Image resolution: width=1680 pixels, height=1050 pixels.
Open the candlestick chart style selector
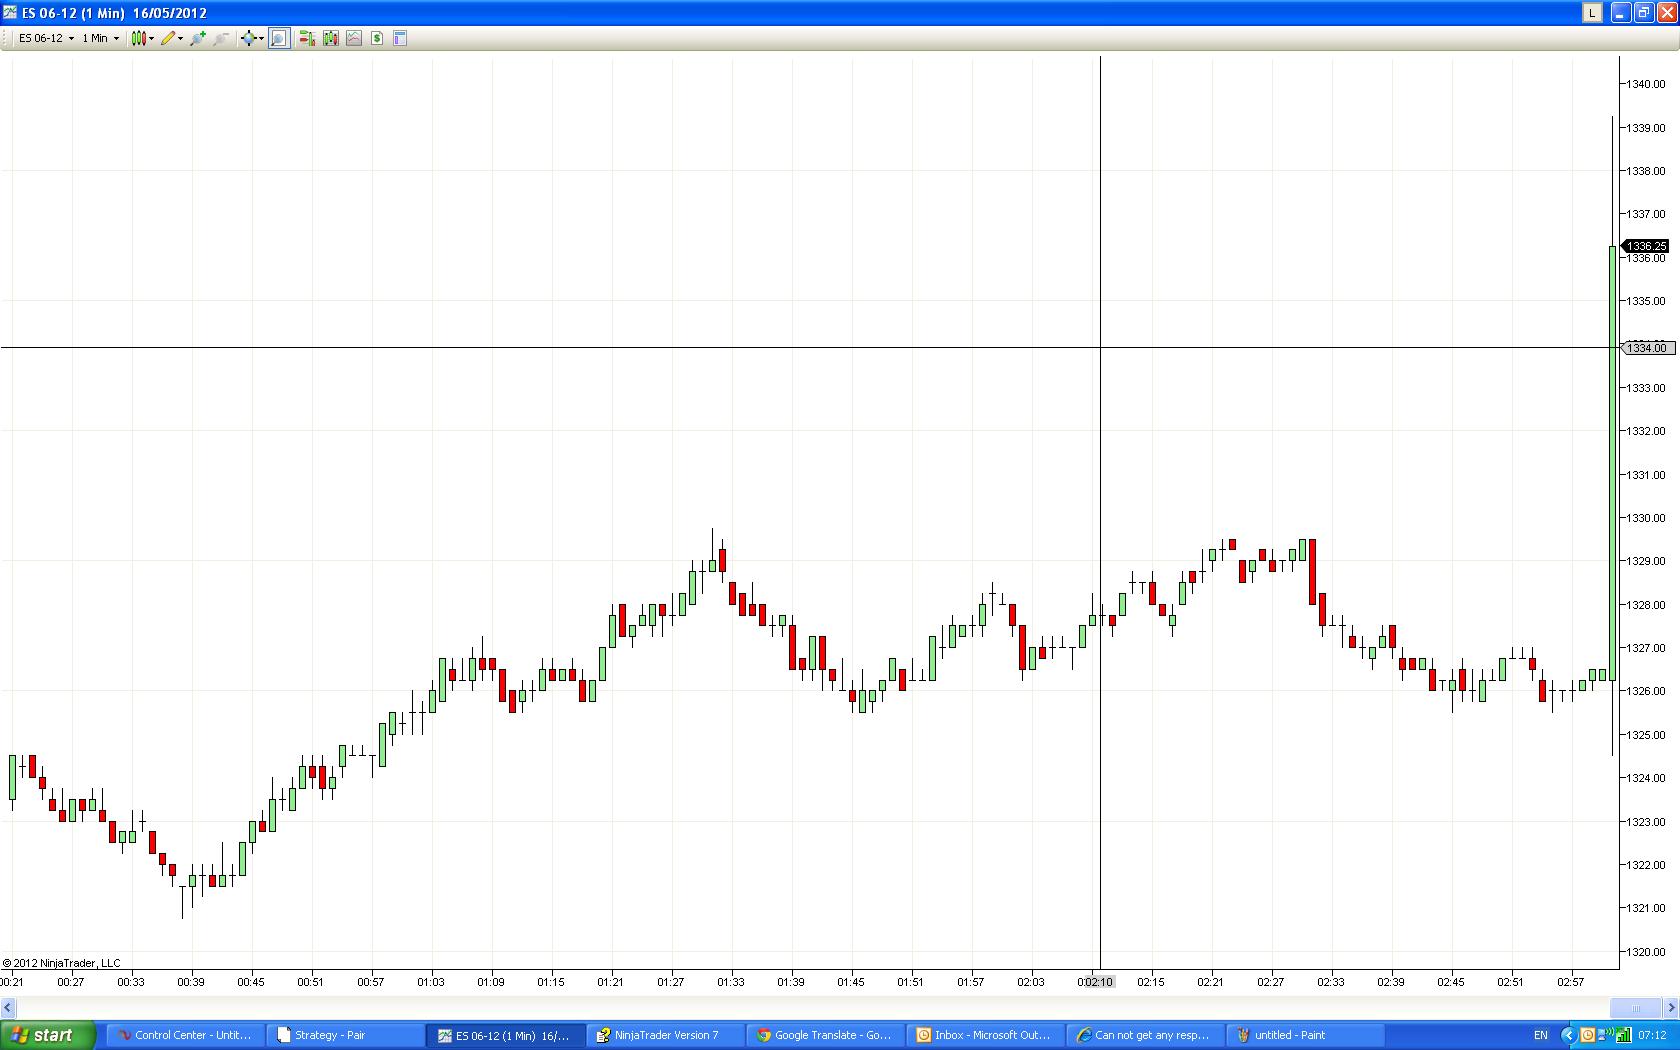tap(139, 38)
